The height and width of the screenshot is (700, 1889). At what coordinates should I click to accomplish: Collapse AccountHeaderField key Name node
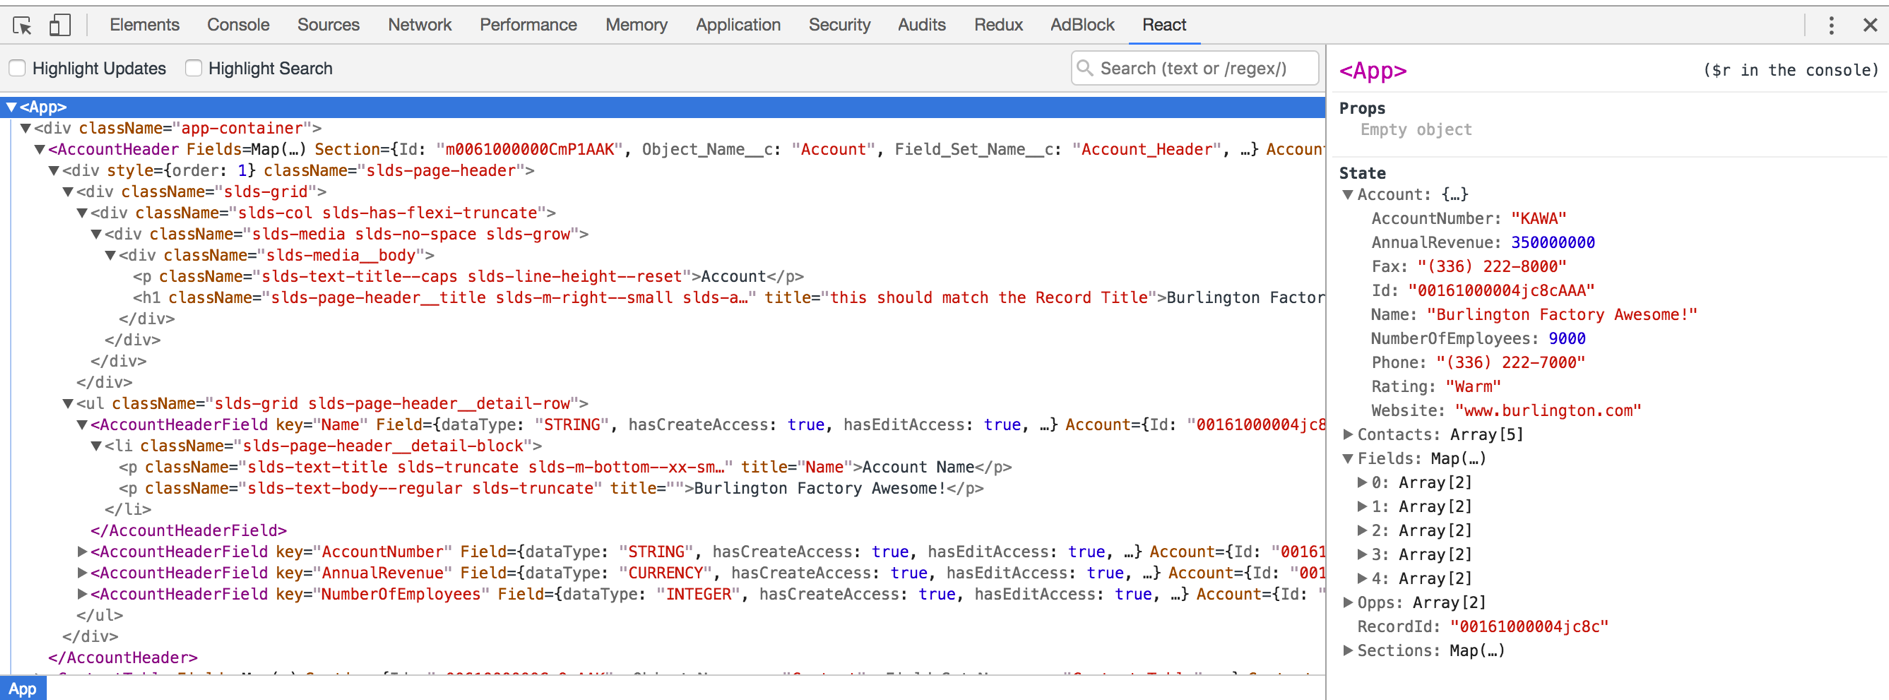[x=81, y=425]
